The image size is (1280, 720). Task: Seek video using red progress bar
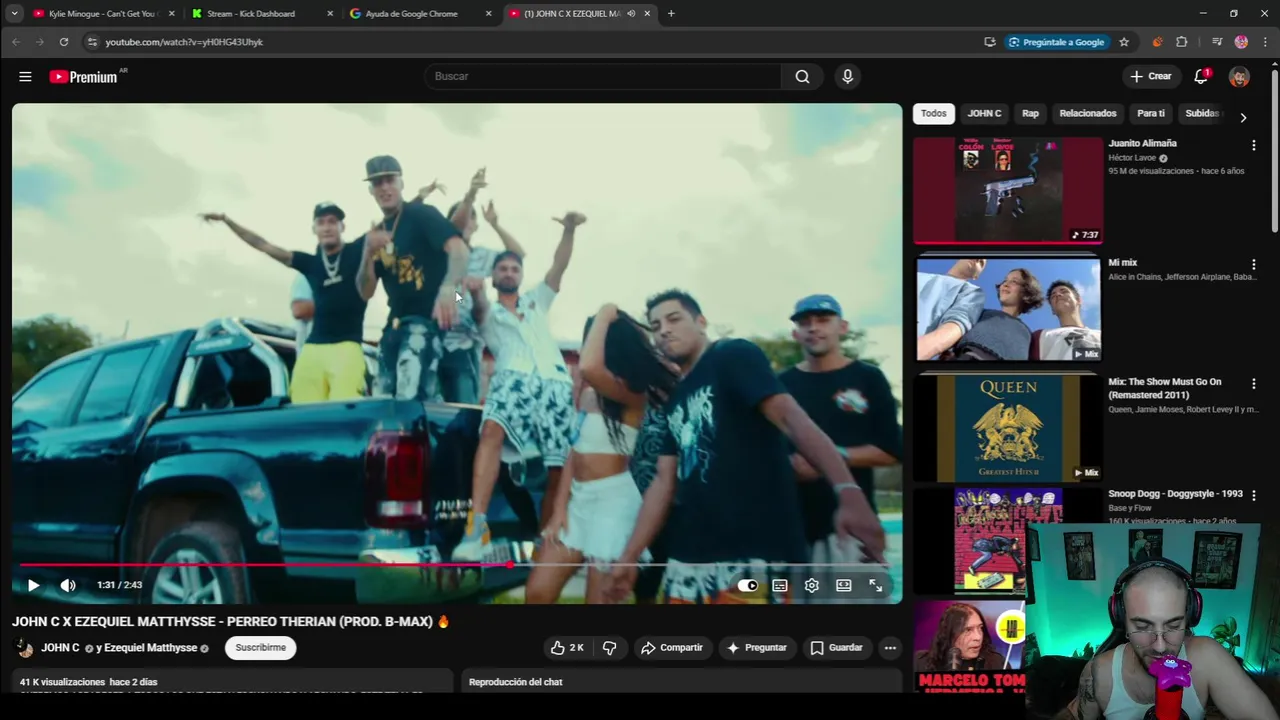(457, 565)
